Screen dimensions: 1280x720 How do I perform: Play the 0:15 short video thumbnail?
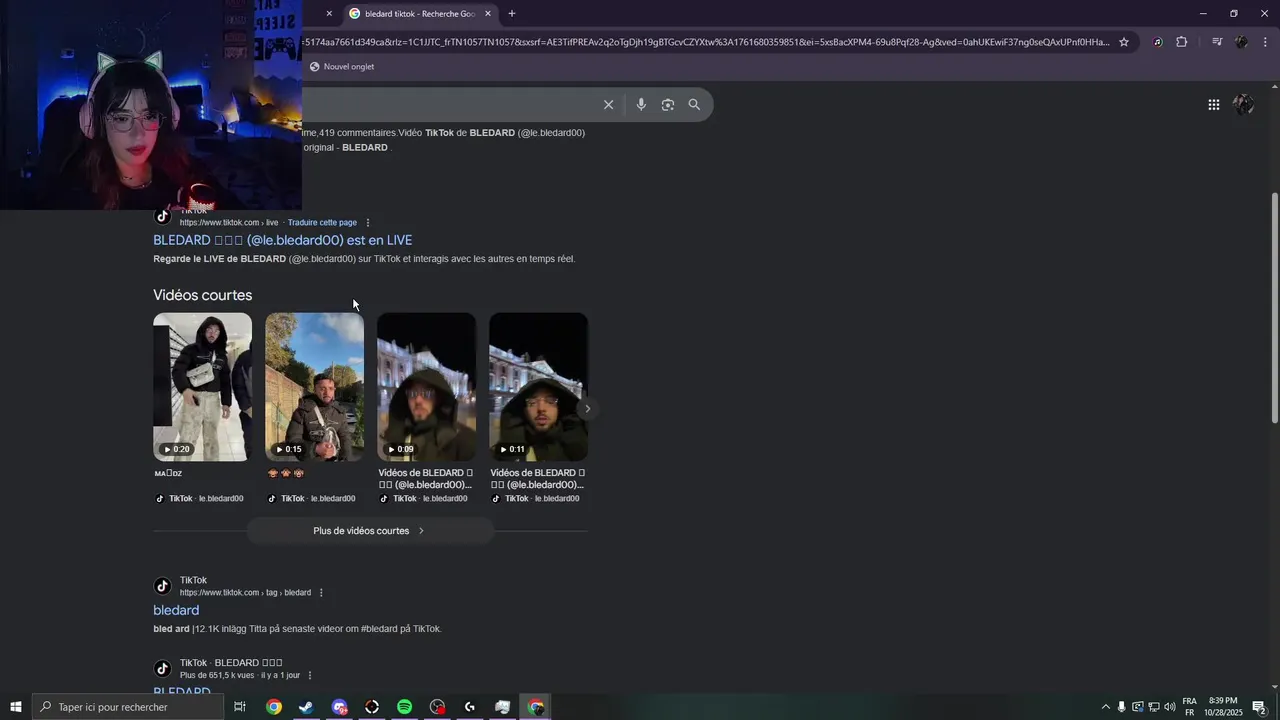point(314,387)
